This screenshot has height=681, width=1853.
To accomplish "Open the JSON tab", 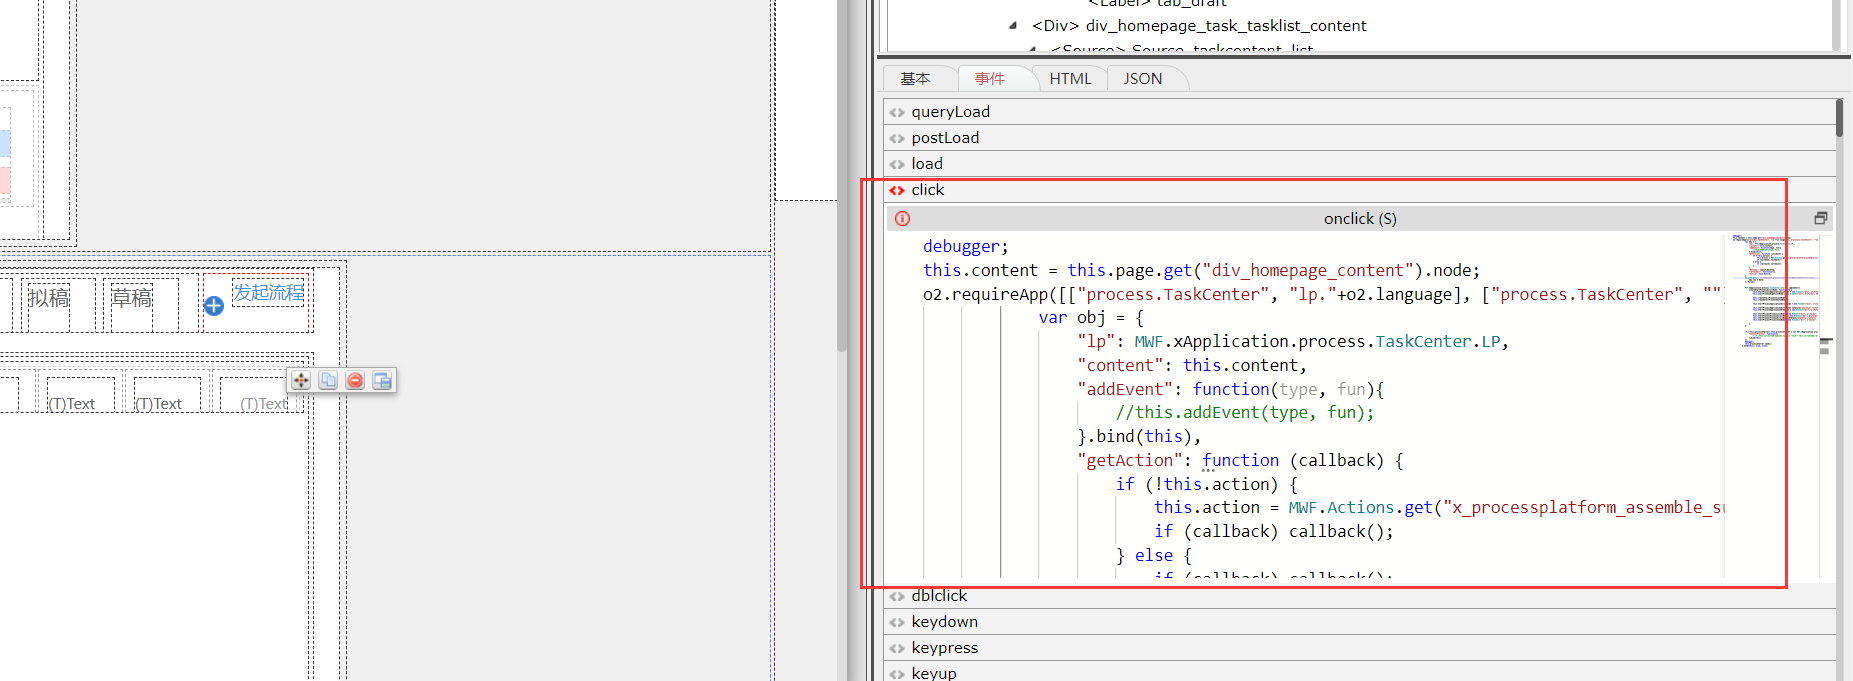I will point(1142,79).
